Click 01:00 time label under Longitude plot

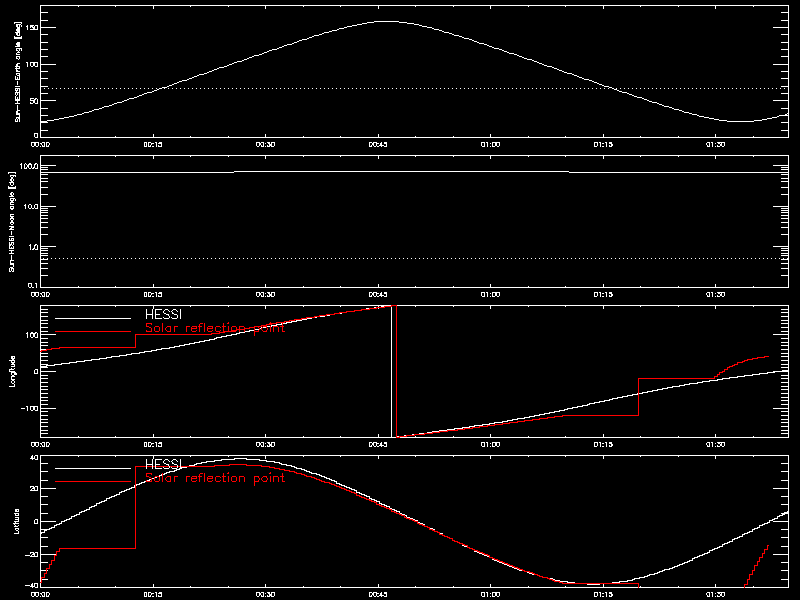tap(490, 444)
